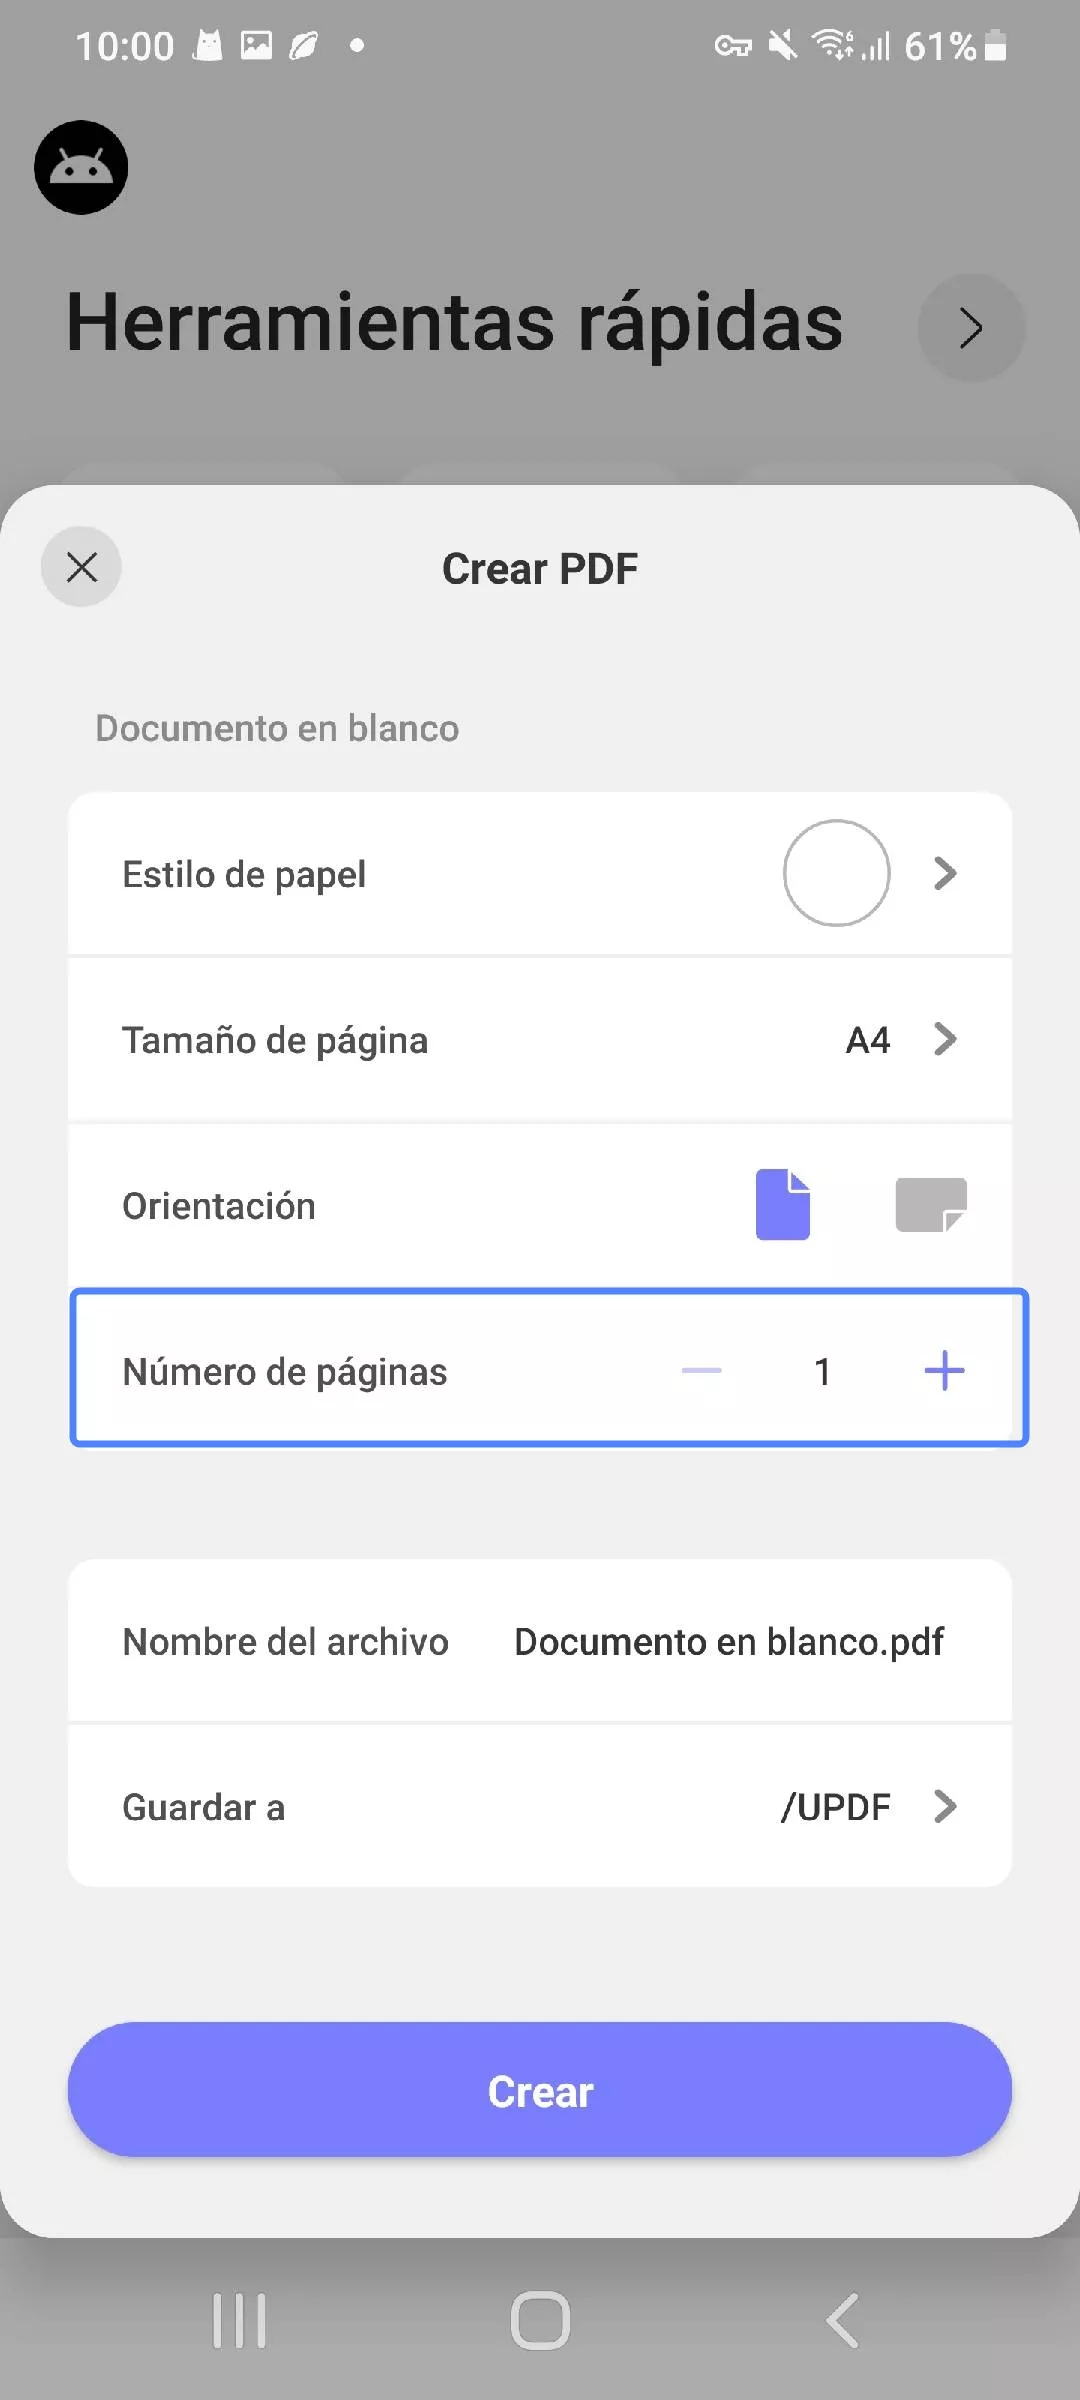Tap the Android recent apps button
This screenshot has width=1080, height=2400.
tap(240, 2320)
